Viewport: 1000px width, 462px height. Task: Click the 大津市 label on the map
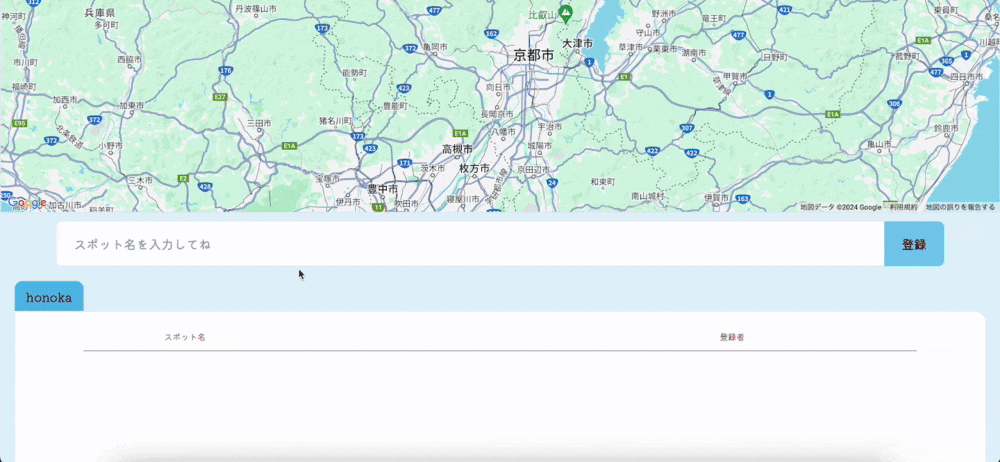pos(578,43)
